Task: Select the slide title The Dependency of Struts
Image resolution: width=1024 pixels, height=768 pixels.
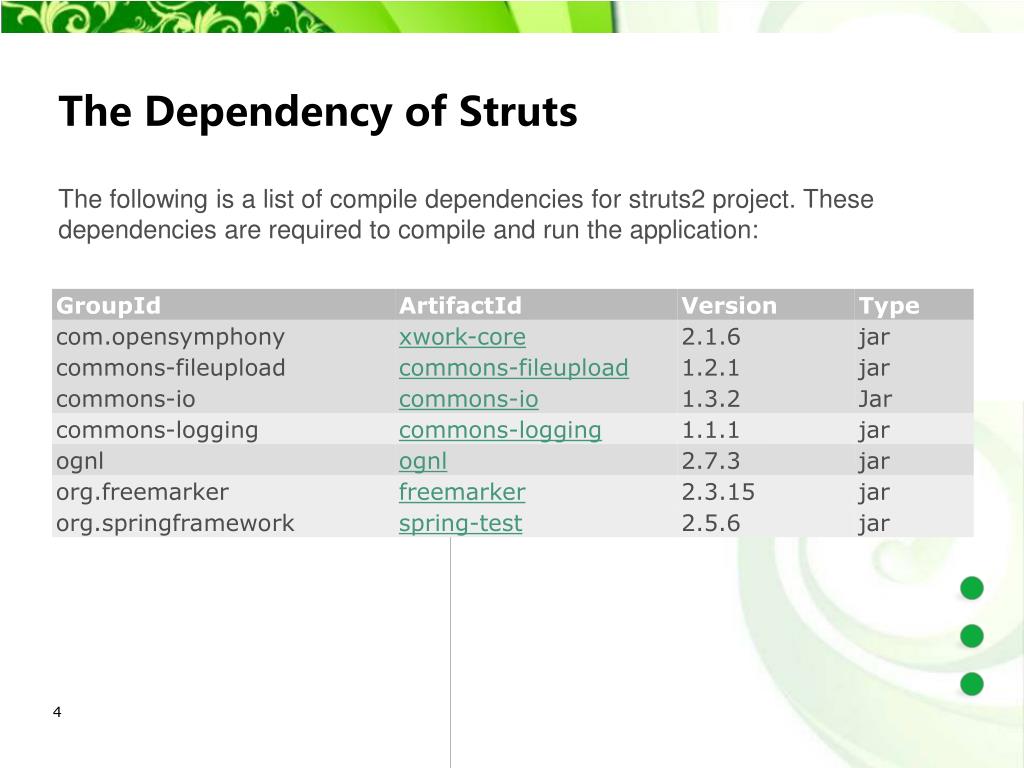Action: point(318,112)
